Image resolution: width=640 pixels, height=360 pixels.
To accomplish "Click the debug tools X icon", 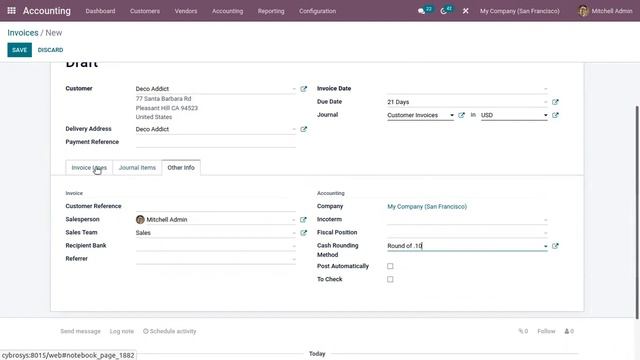I will coord(465,11).
